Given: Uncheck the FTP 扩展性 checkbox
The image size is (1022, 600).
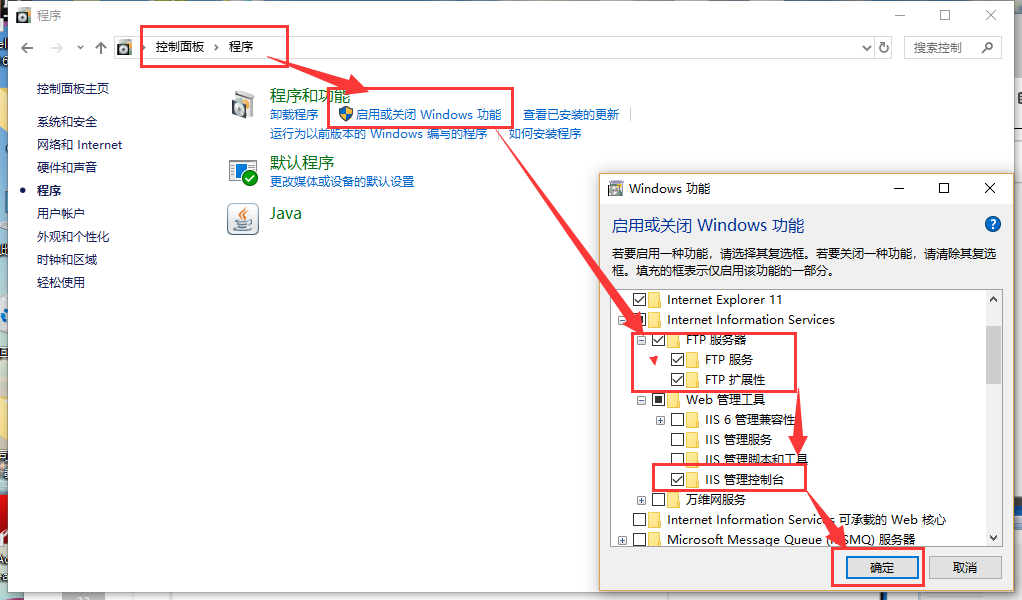Looking at the screenshot, I should coord(677,380).
